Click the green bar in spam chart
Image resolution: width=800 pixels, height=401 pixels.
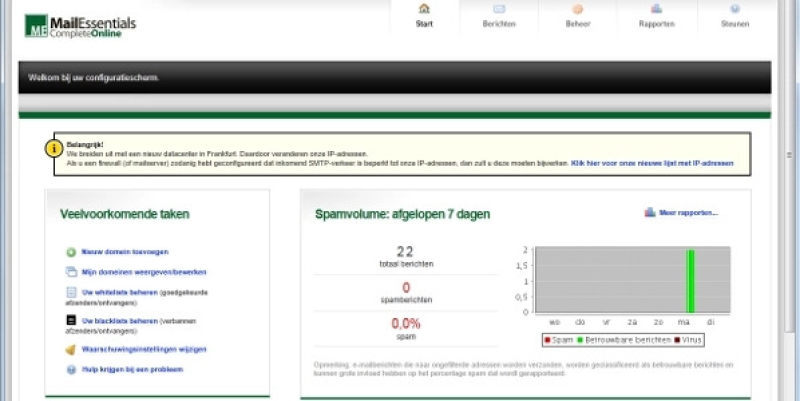[690, 282]
